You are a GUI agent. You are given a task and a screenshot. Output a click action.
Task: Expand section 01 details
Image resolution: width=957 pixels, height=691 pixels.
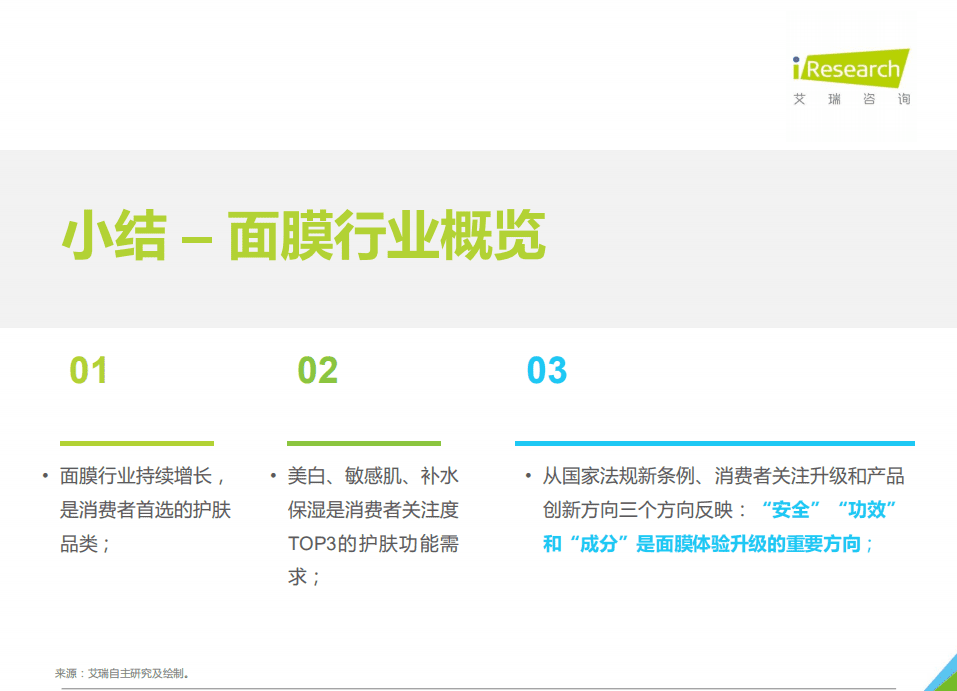[x=138, y=510]
